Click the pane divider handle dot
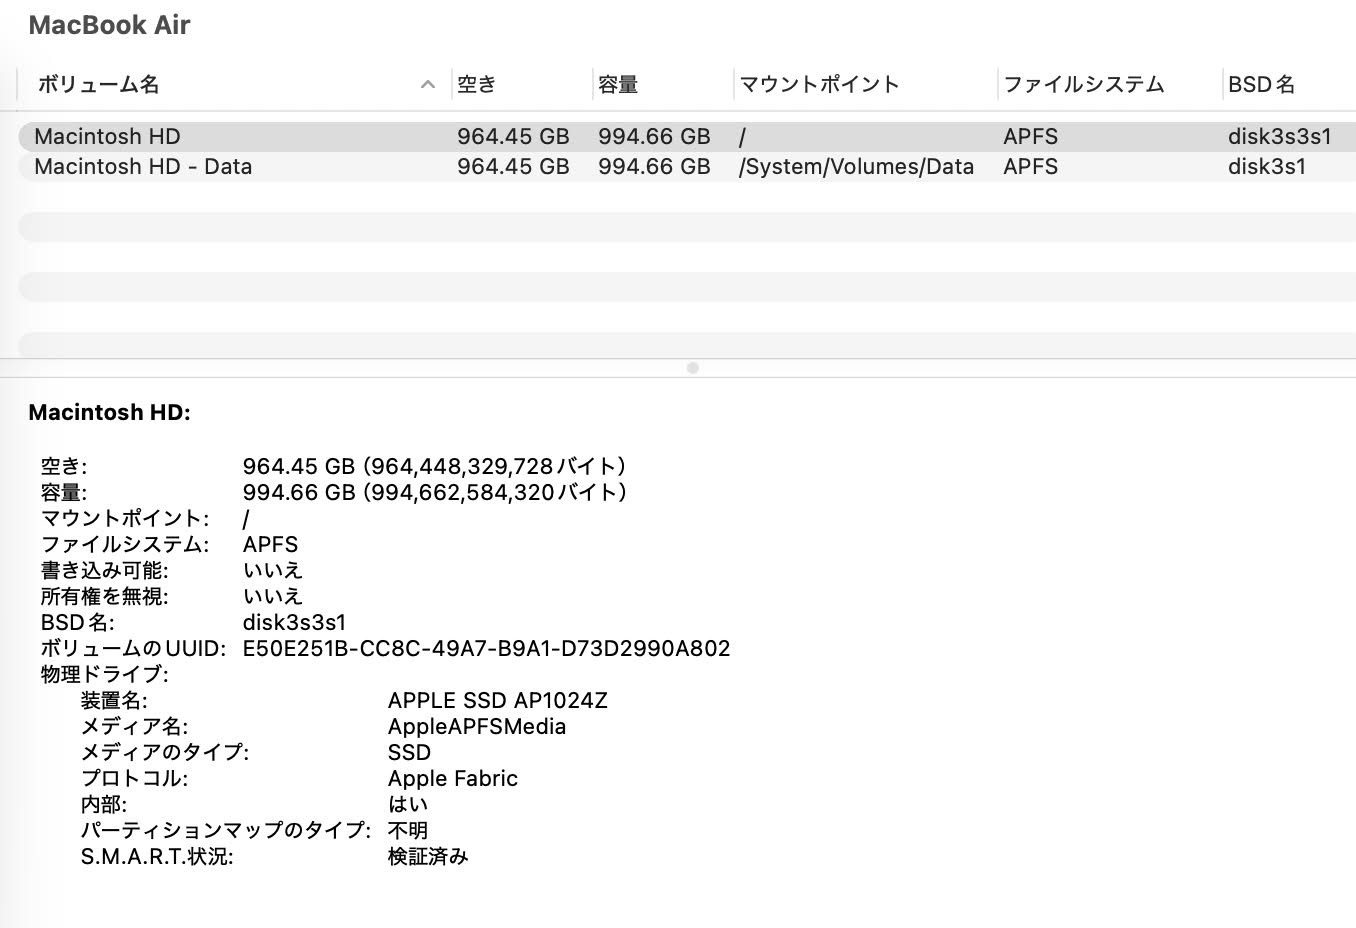1356x928 pixels. (692, 368)
